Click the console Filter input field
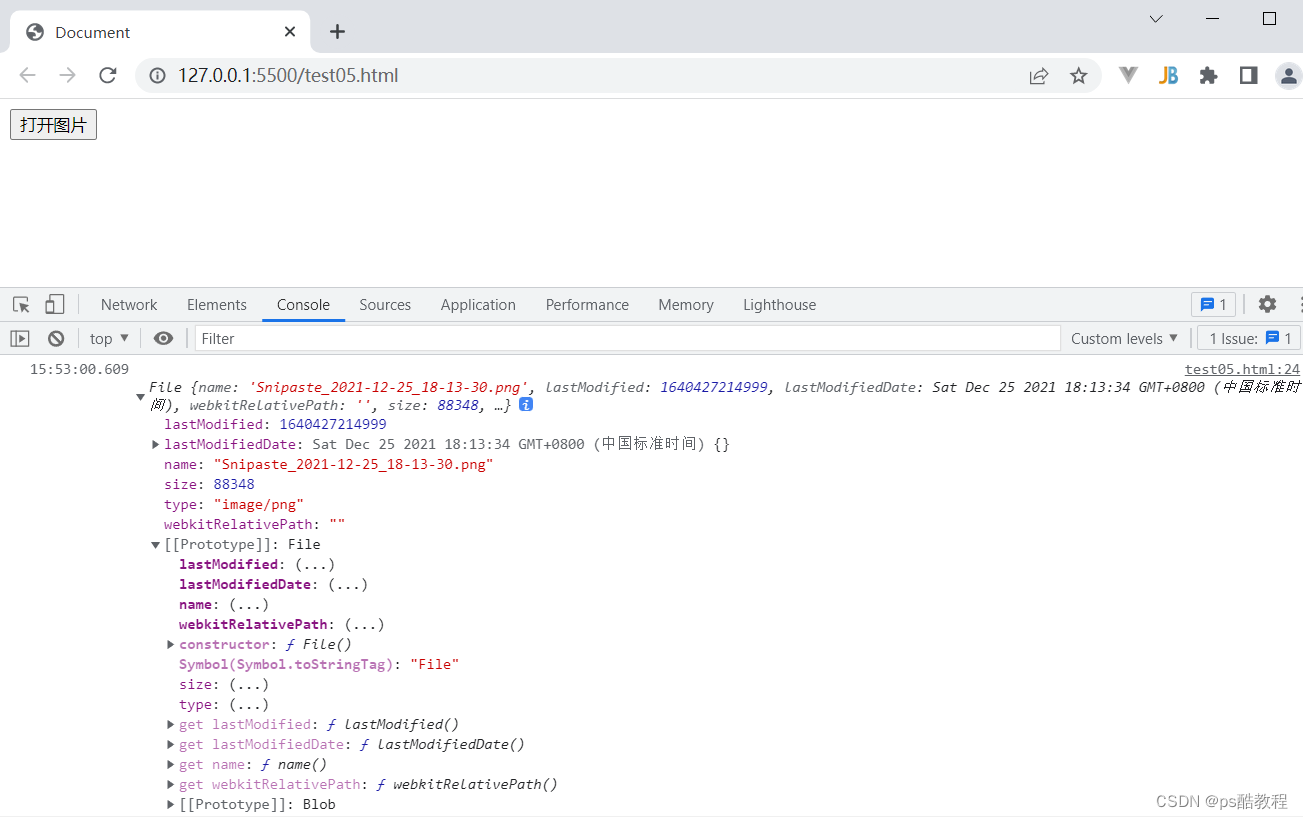This screenshot has width=1303, height=819. [627, 339]
